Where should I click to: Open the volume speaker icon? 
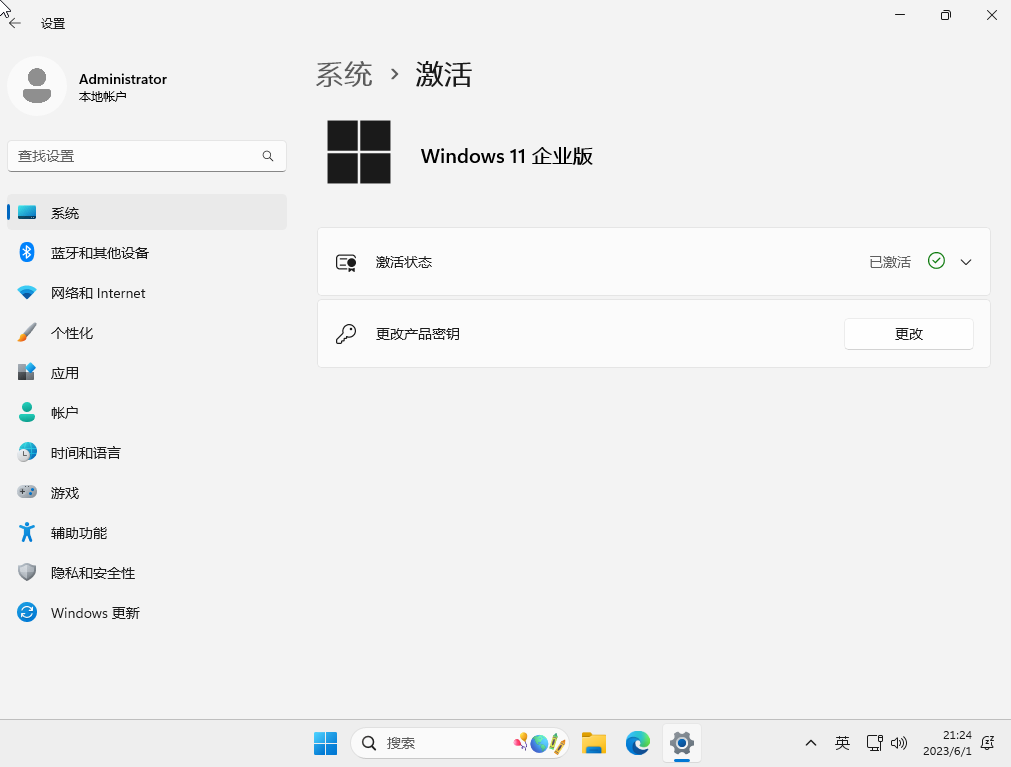899,743
